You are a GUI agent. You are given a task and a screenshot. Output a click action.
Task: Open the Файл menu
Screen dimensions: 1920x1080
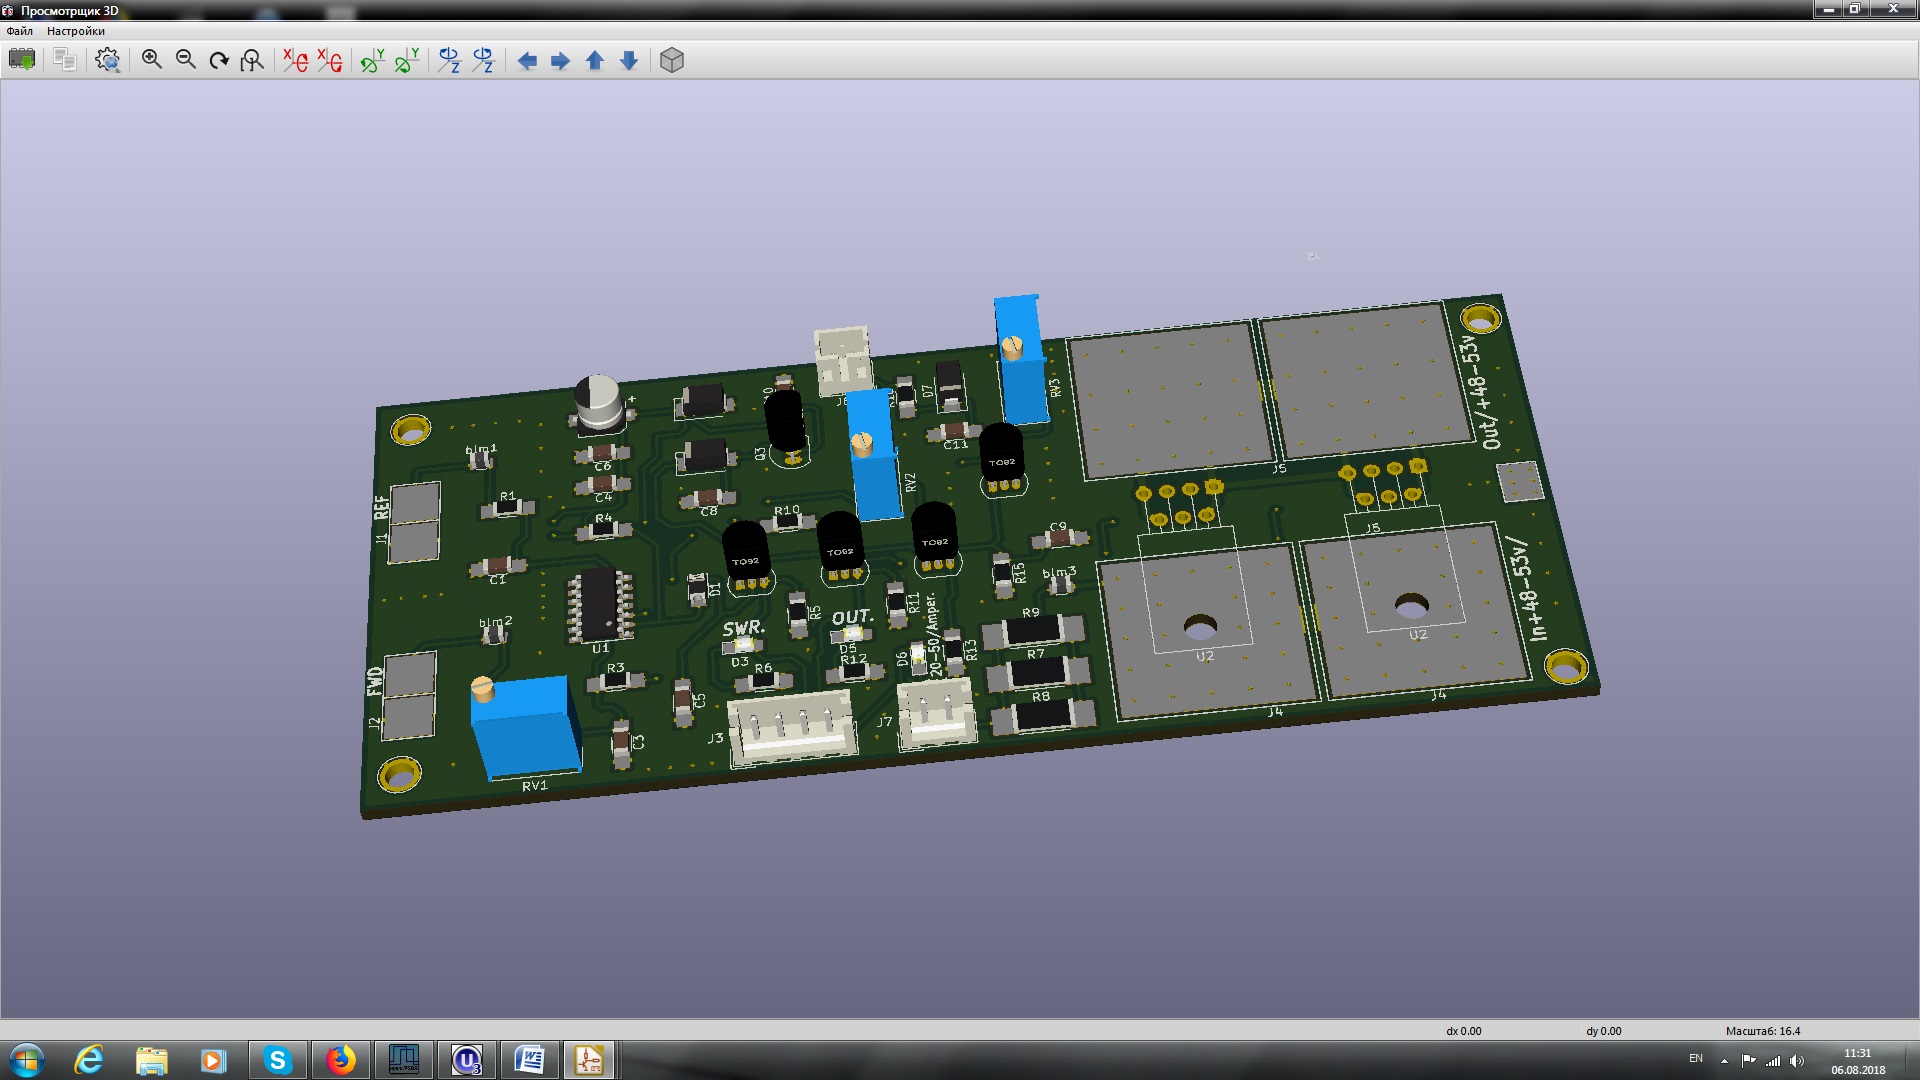[20, 31]
